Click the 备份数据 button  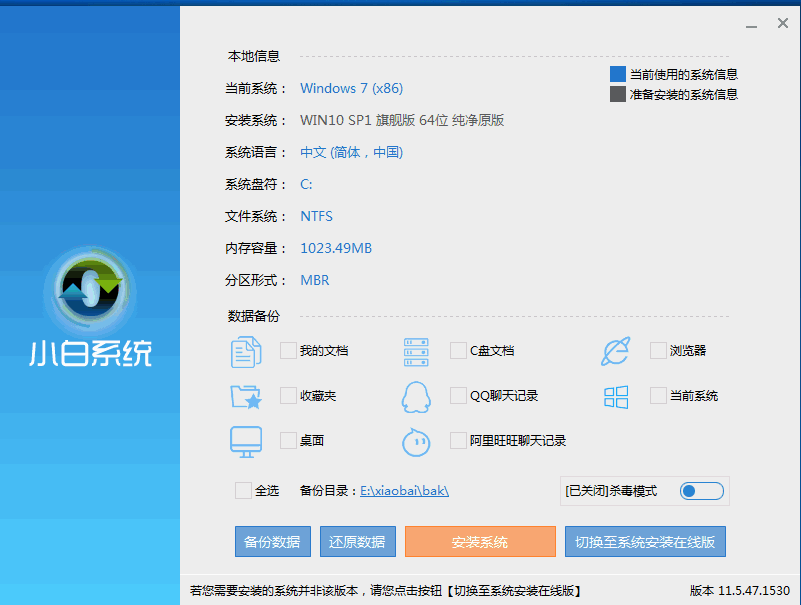[x=273, y=542]
